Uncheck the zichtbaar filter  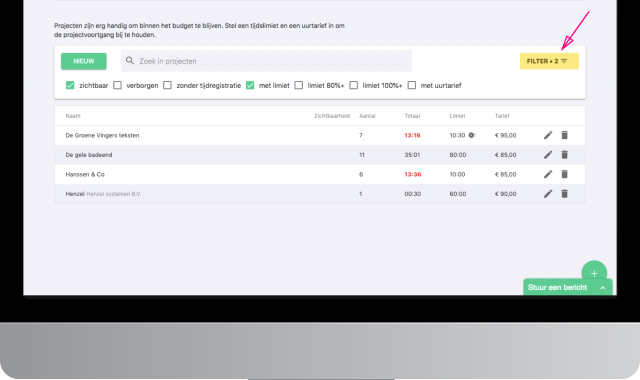point(70,85)
